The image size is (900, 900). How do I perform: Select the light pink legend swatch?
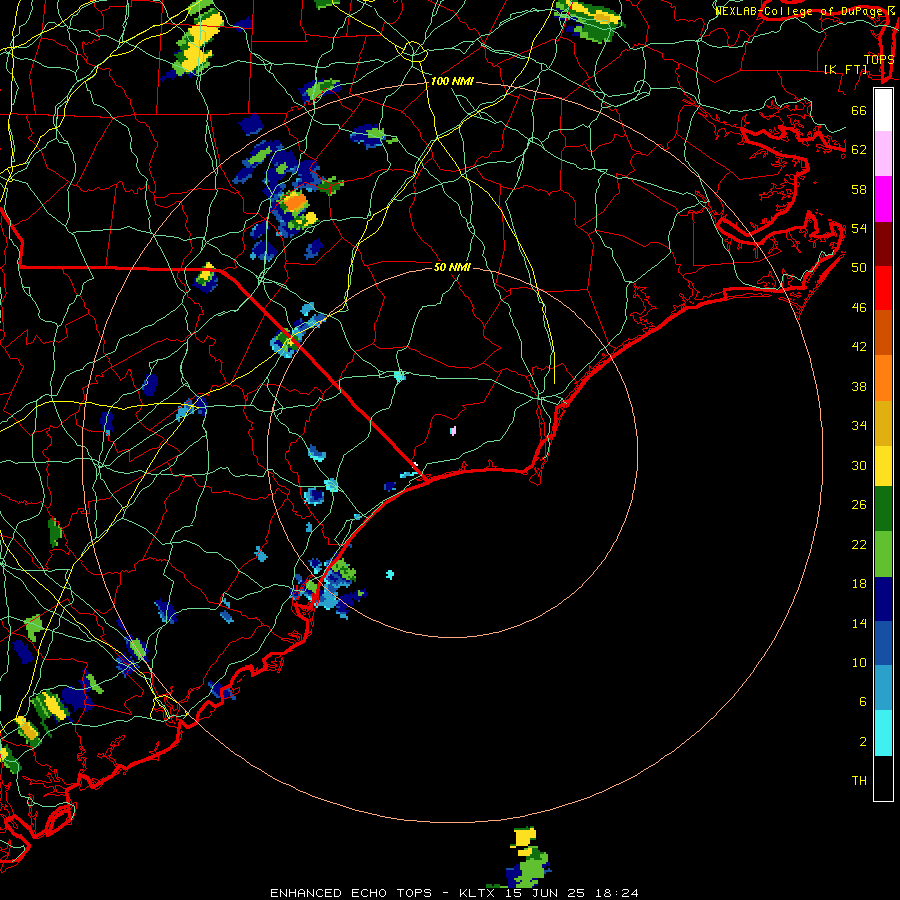coord(883,153)
